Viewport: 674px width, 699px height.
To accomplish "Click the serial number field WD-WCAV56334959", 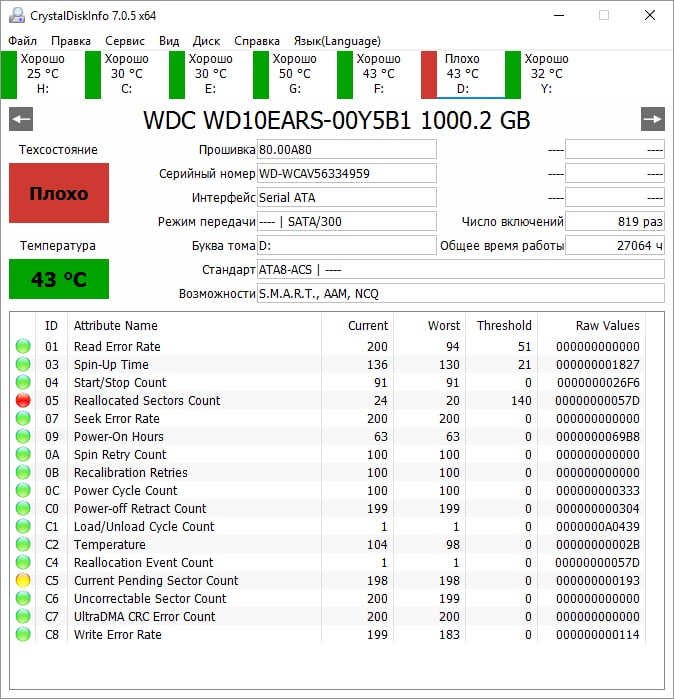I will coord(347,173).
